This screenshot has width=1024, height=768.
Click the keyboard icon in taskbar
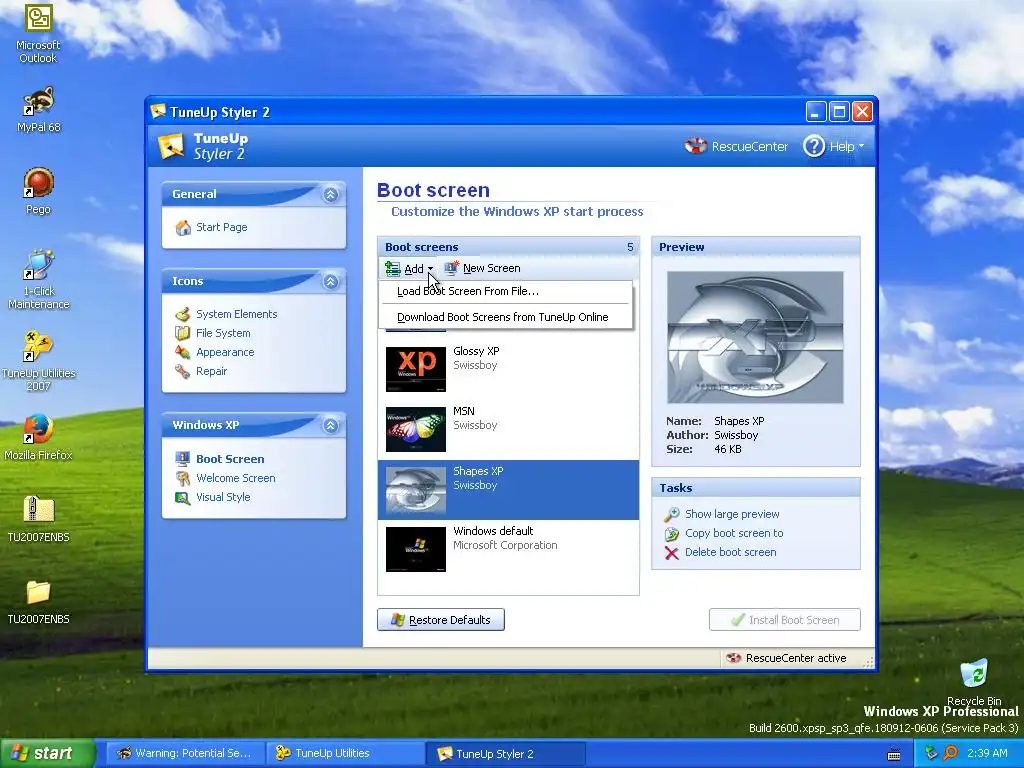(x=894, y=755)
